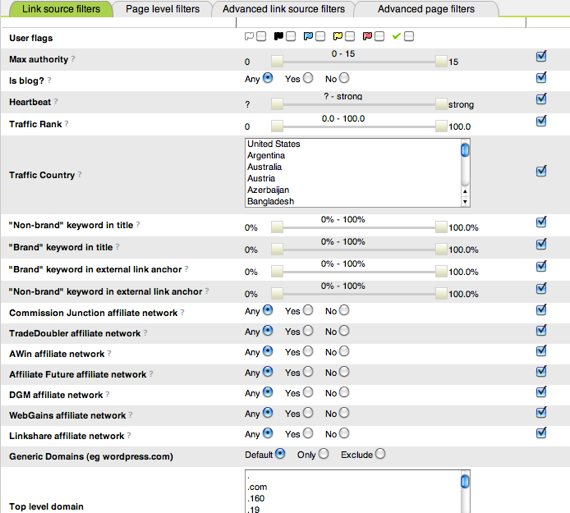Go to Advanced page filters tab

pyautogui.click(x=426, y=9)
